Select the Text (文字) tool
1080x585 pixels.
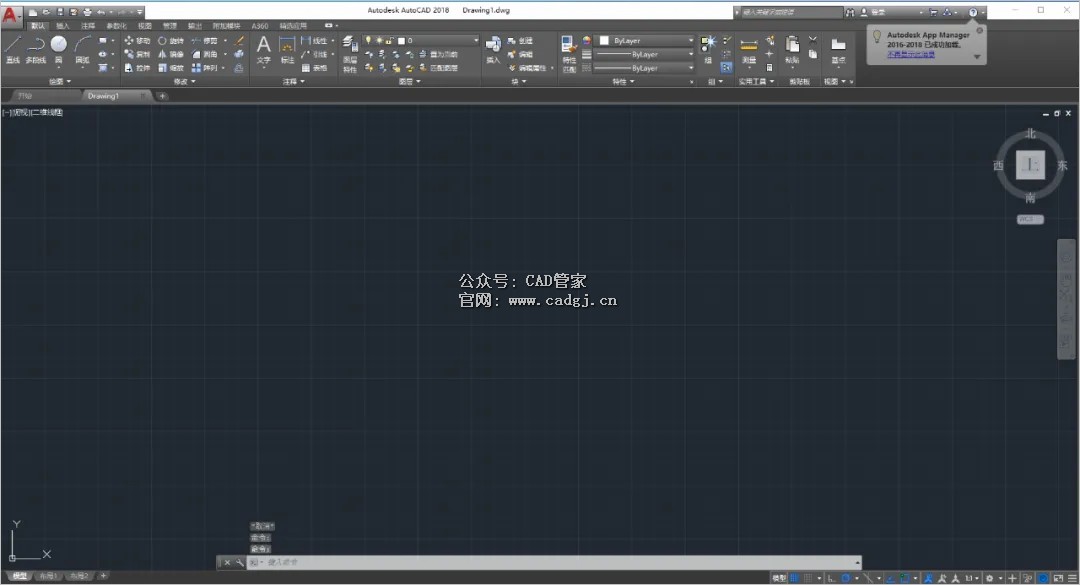point(263,50)
